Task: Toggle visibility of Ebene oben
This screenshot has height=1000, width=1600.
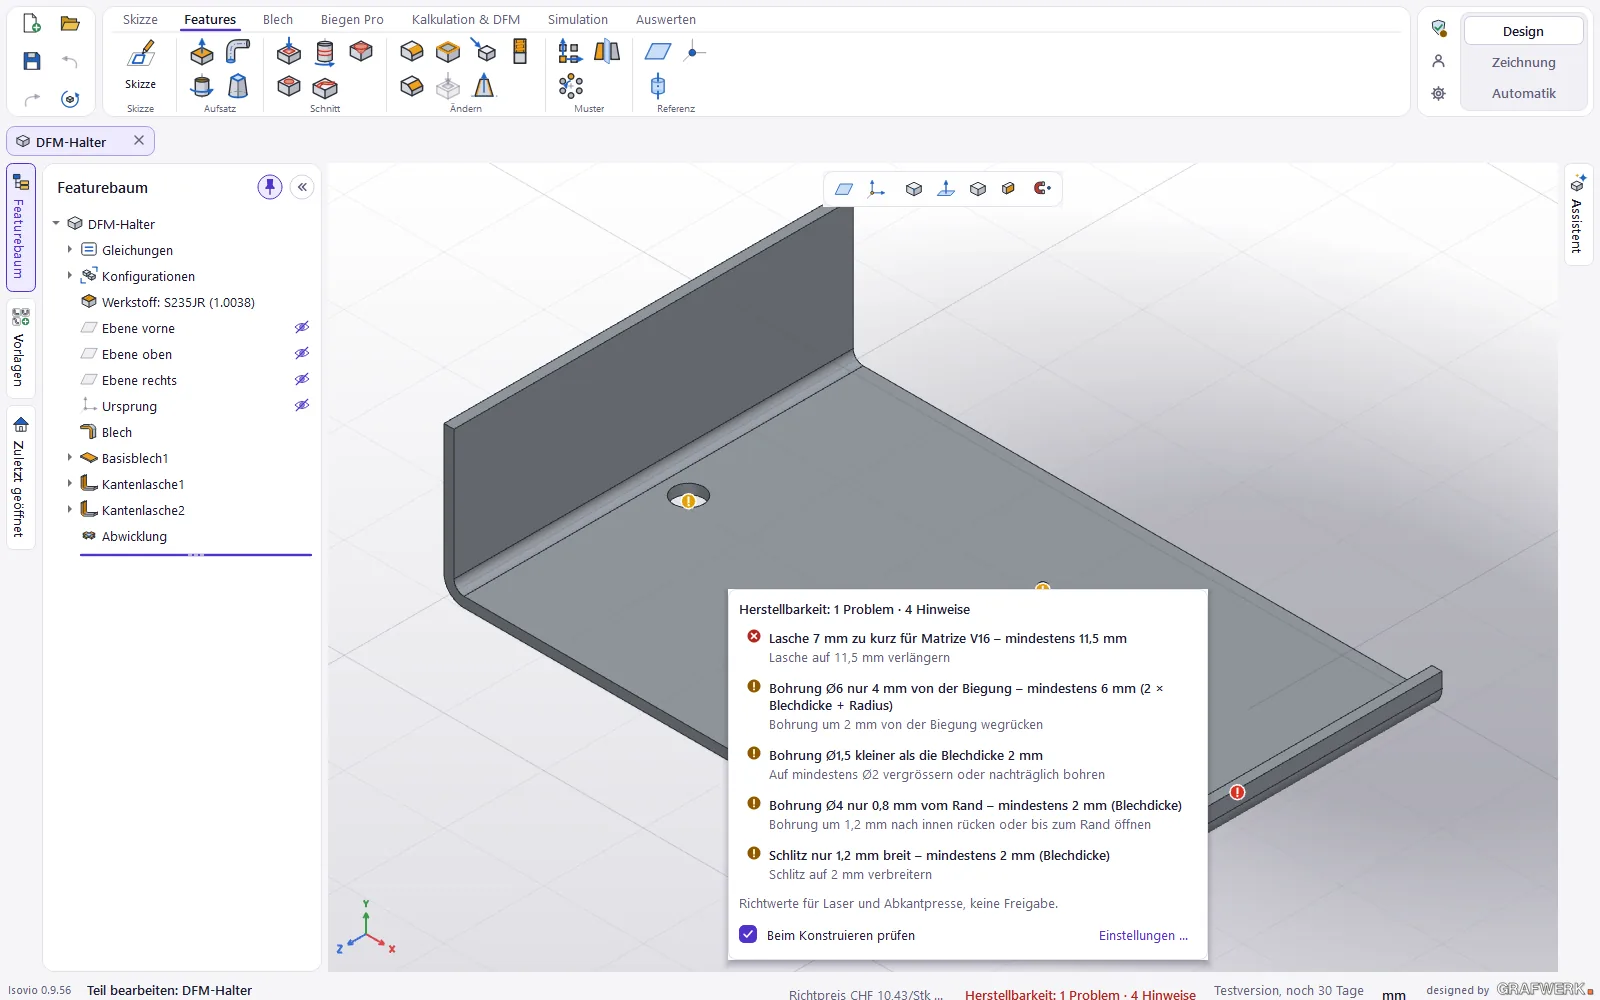Action: pos(302,354)
